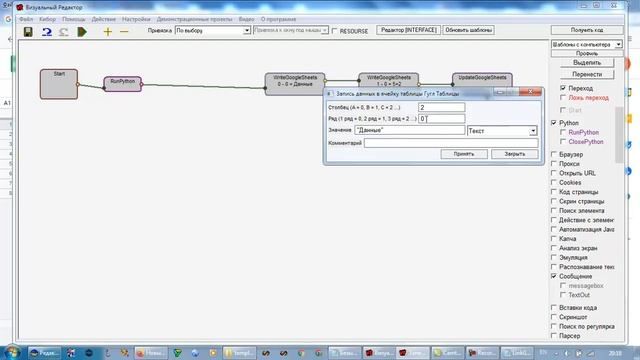Toggle the Прокси checkbox
Screen dimensions: 640x360
tap(554, 164)
